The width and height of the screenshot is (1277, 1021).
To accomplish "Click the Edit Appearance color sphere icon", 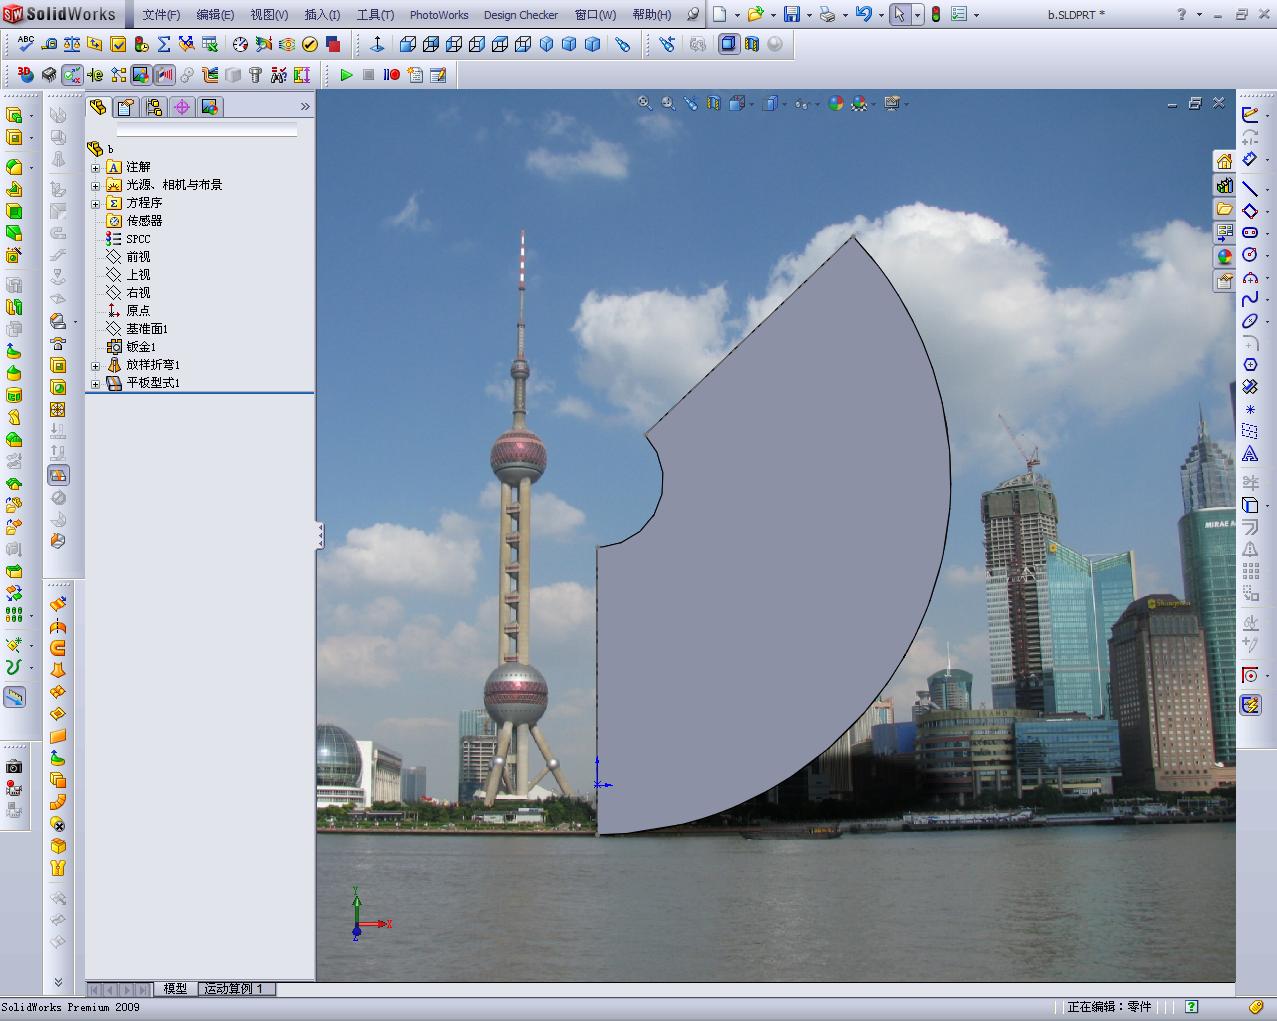I will coord(835,103).
